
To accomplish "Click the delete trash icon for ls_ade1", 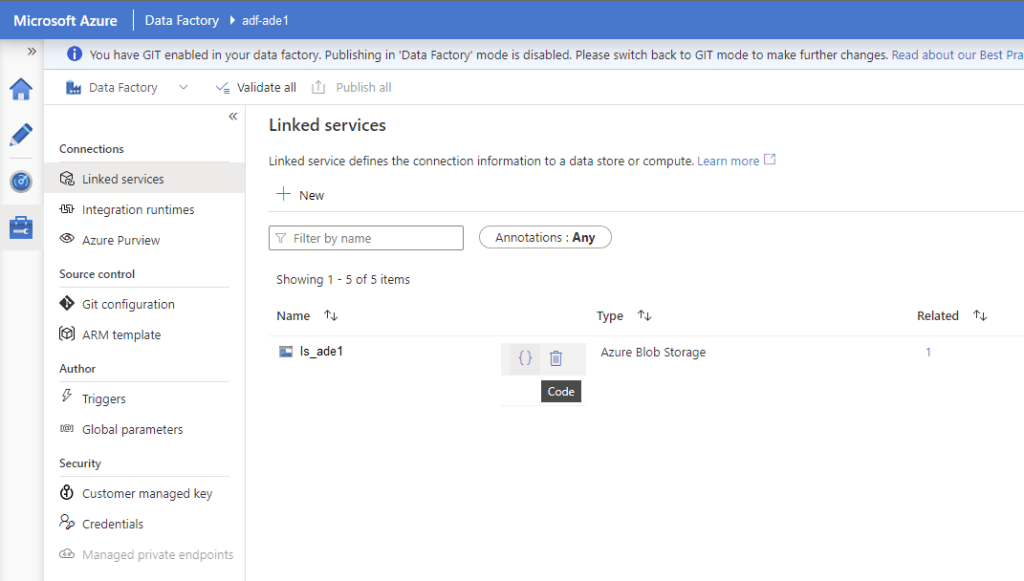I will [x=556, y=358].
